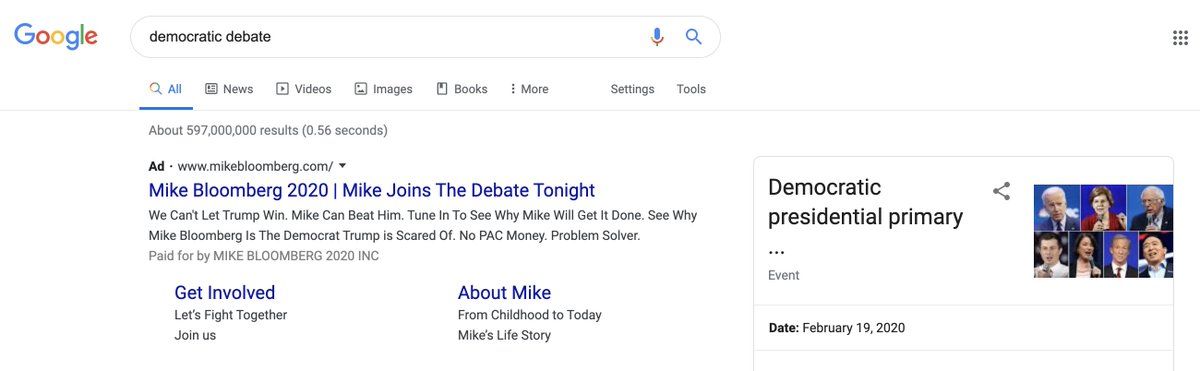Click the blue magnifier search button
Image resolution: width=1200 pixels, height=371 pixels.
pos(693,37)
